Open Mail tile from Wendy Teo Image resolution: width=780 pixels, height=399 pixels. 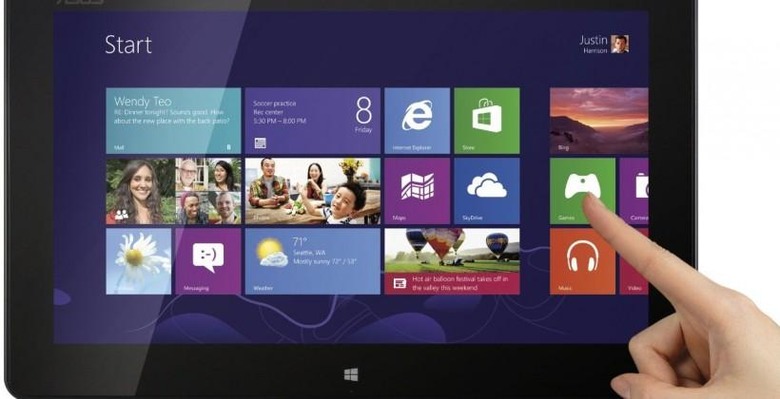pyautogui.click(x=173, y=121)
